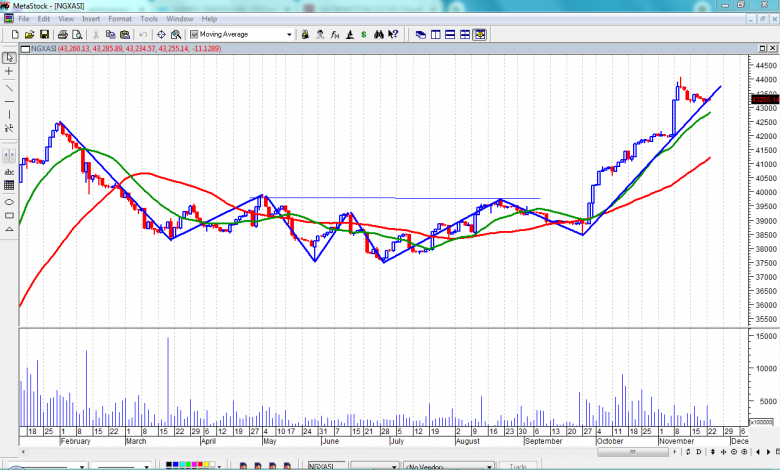This screenshot has height=470, width=780.
Task: Go to previous security black left arrow
Action: click(x=758, y=452)
